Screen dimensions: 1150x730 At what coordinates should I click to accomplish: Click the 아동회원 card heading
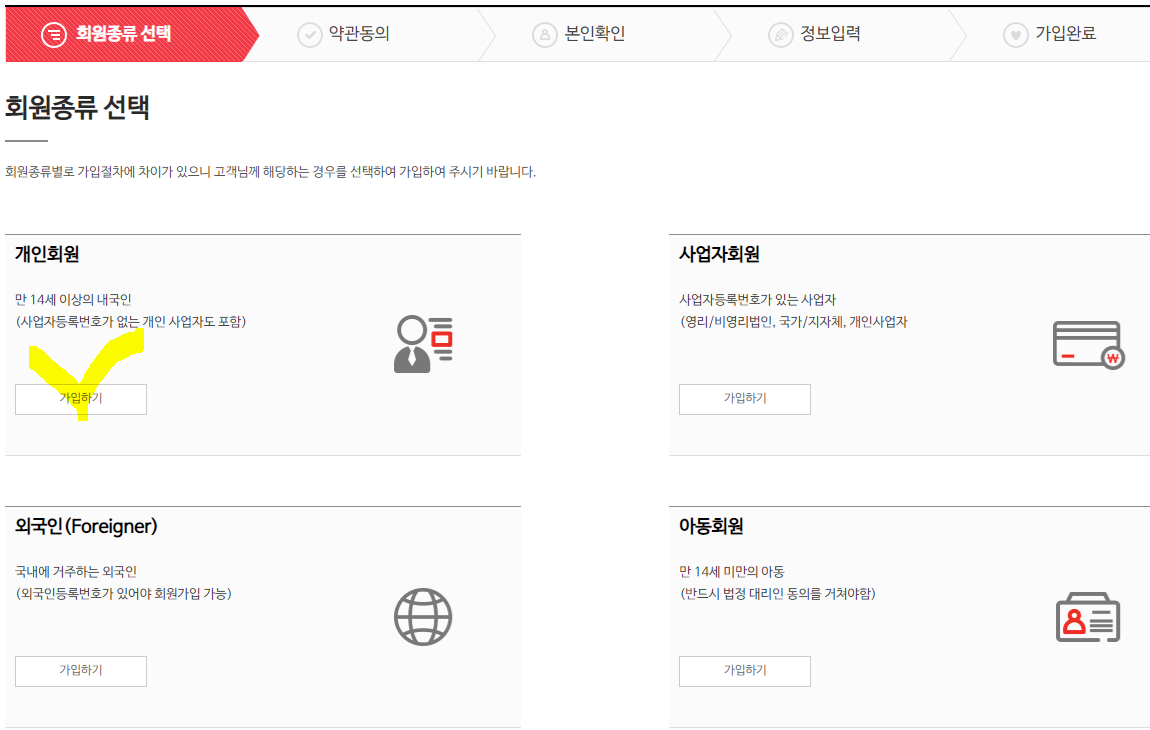711,527
